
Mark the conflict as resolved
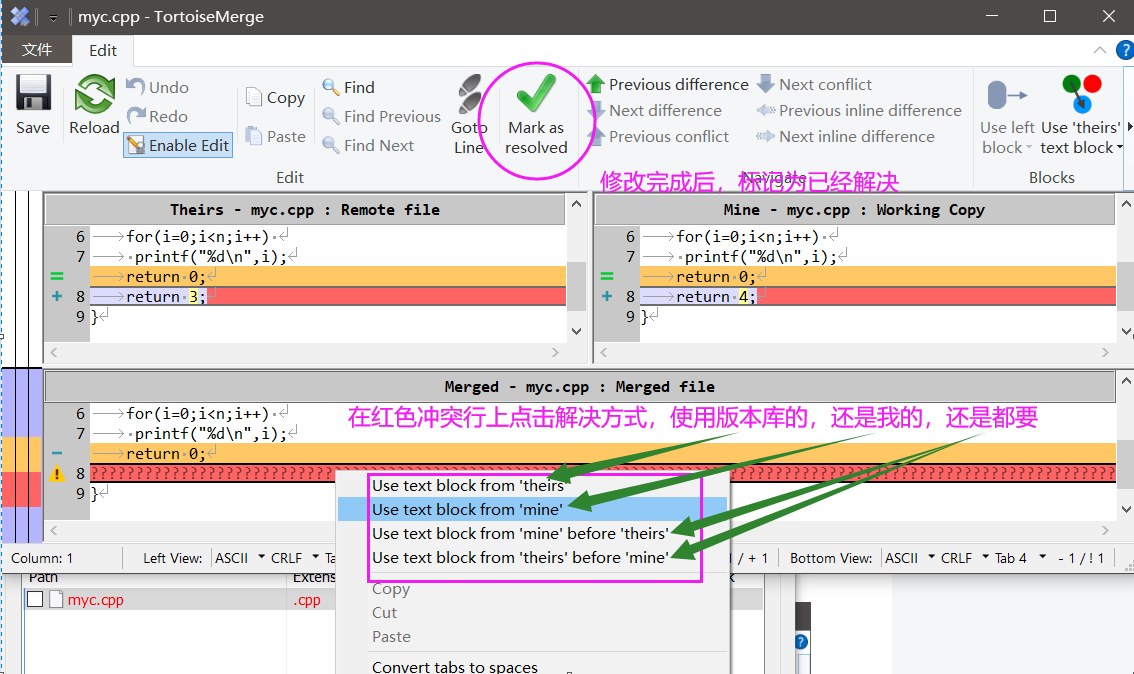(x=536, y=116)
